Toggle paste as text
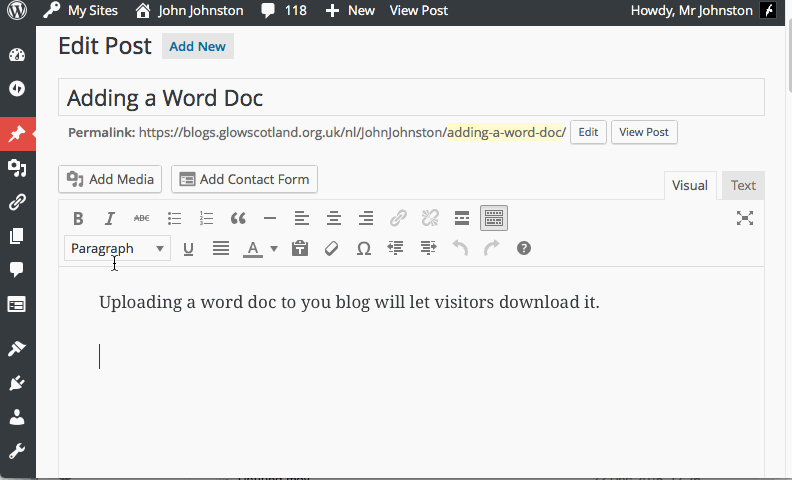Screen dimensions: 792x480 (x=300, y=248)
